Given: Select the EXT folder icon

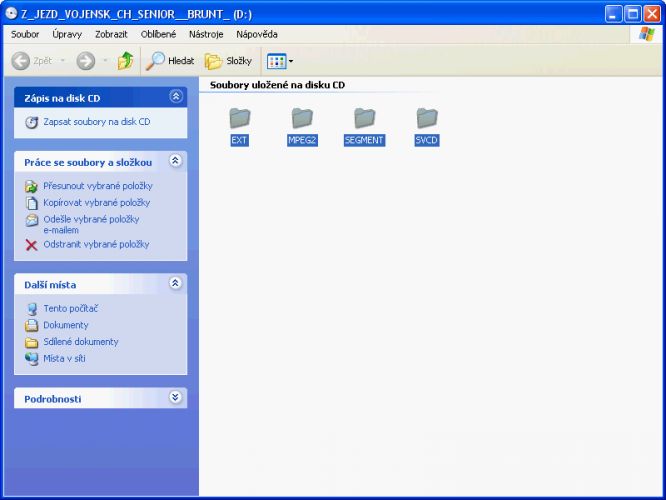Looking at the screenshot, I should pos(240,118).
